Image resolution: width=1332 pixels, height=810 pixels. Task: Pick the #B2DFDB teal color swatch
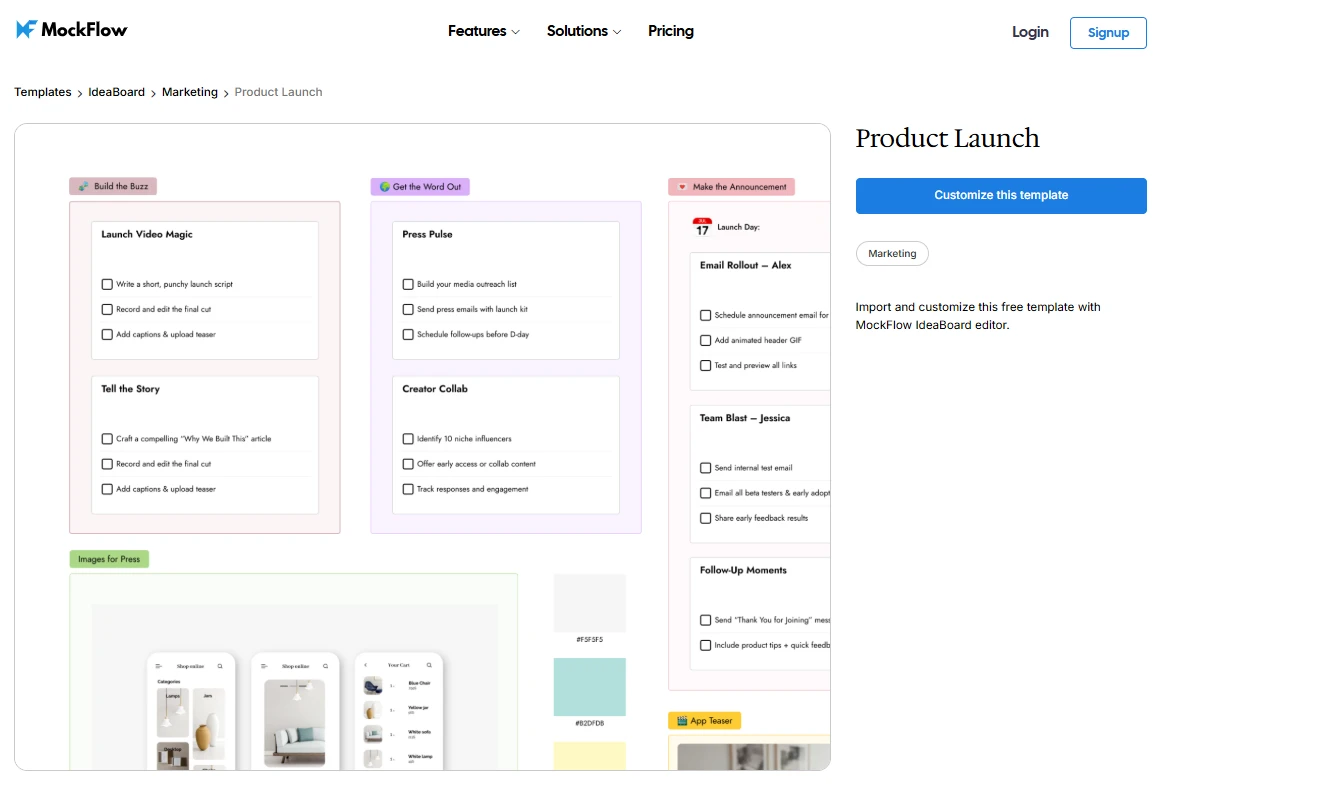[590, 687]
